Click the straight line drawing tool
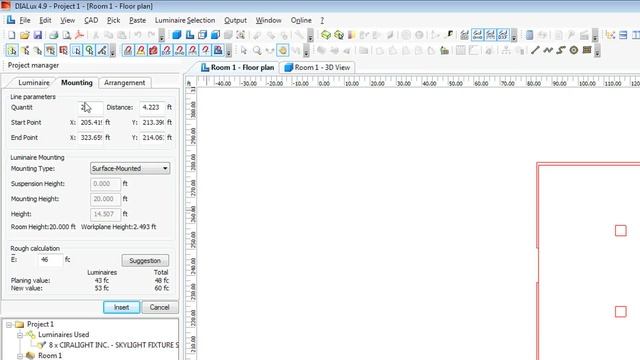This screenshot has width=640, height=360. (x=535, y=51)
